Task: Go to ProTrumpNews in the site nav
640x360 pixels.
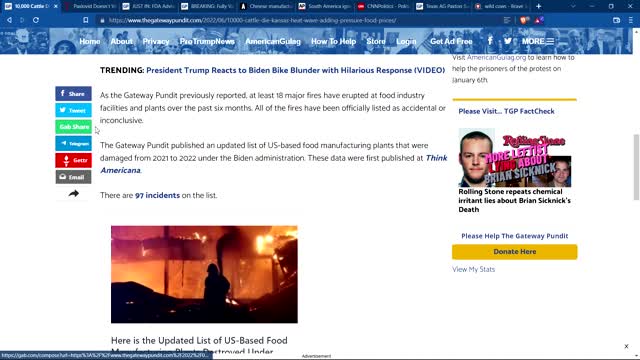Action: [207, 41]
